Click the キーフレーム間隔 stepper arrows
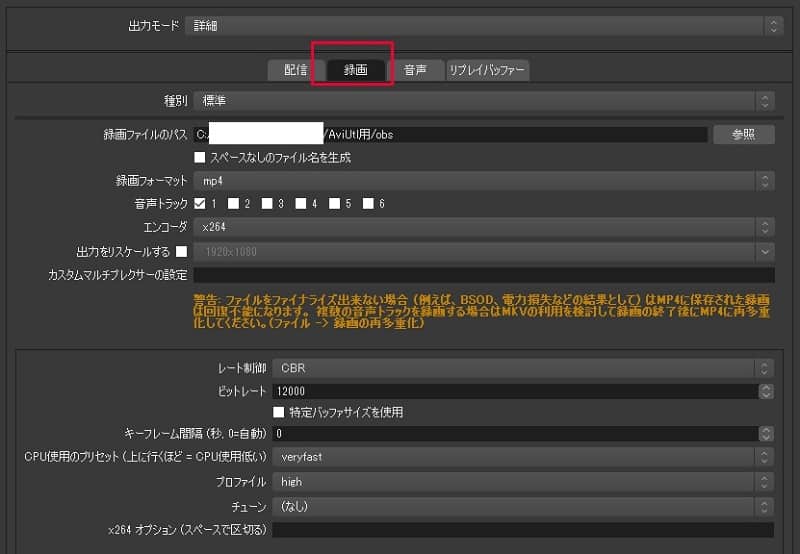Viewport: 800px width, 554px height. click(x=766, y=434)
